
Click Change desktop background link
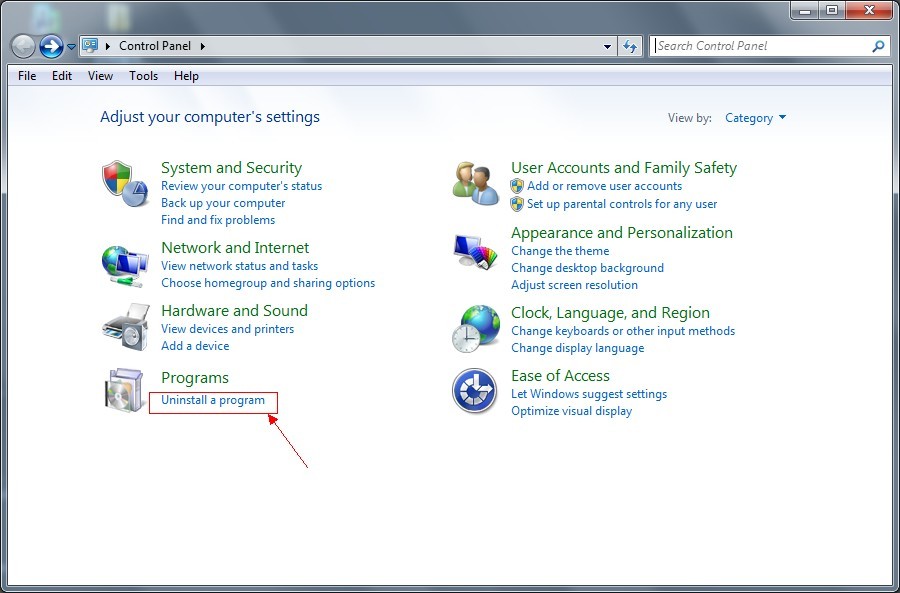(587, 268)
